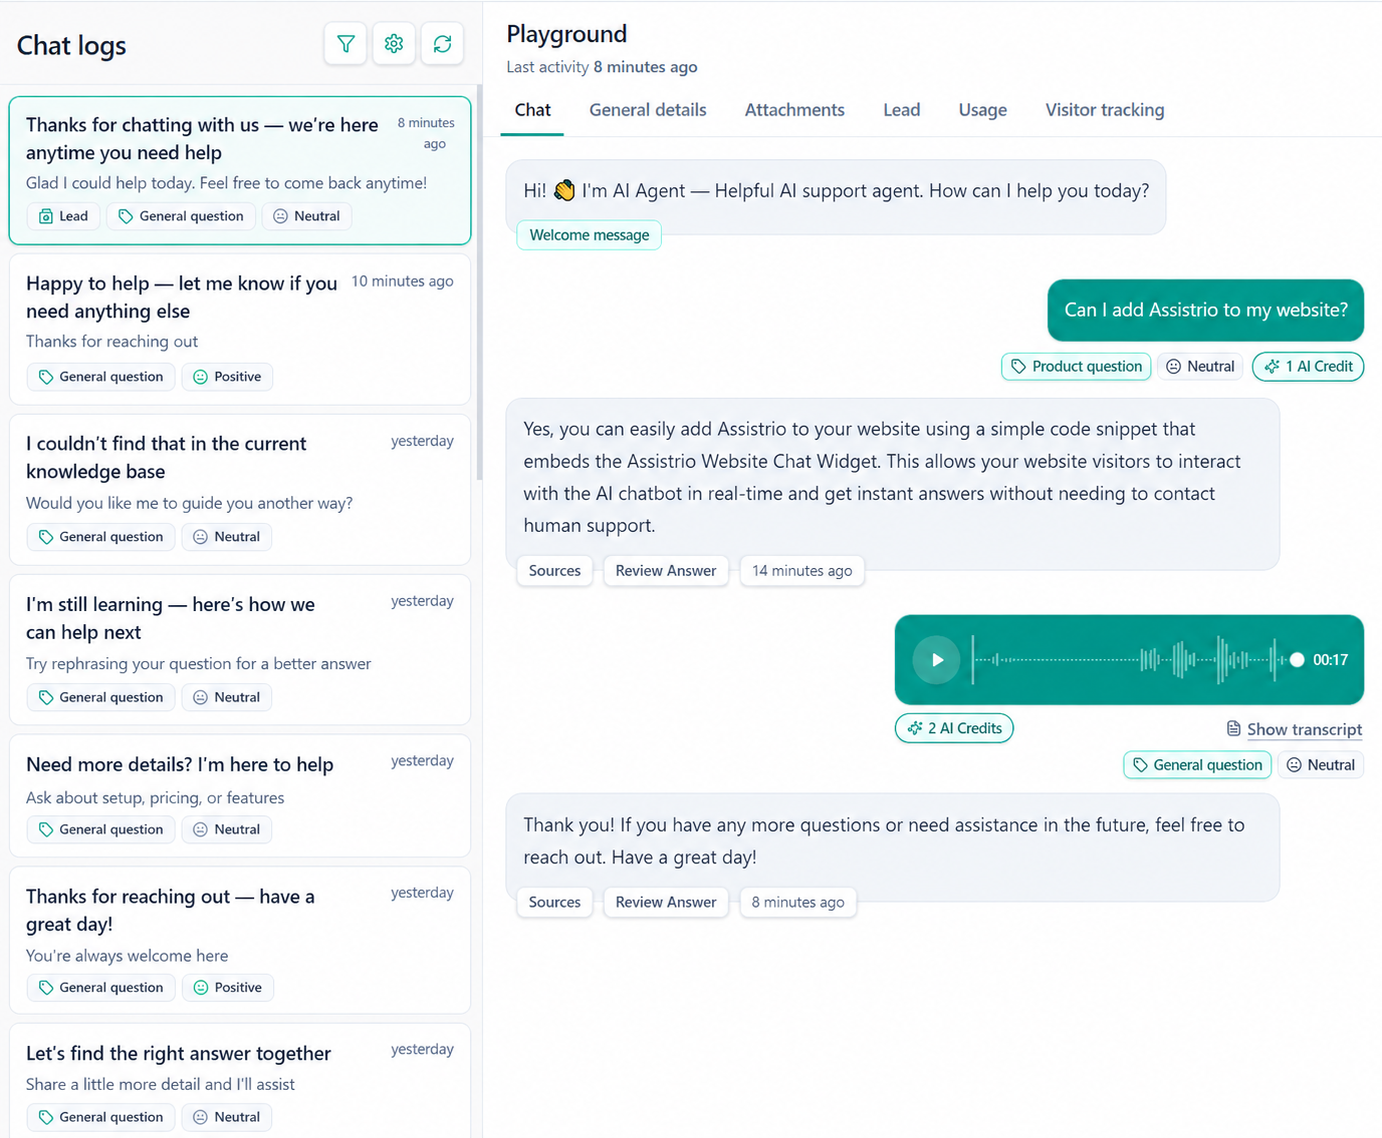The height and width of the screenshot is (1138, 1382).
Task: Click the Lead tag in first chat log
Action: tap(64, 216)
